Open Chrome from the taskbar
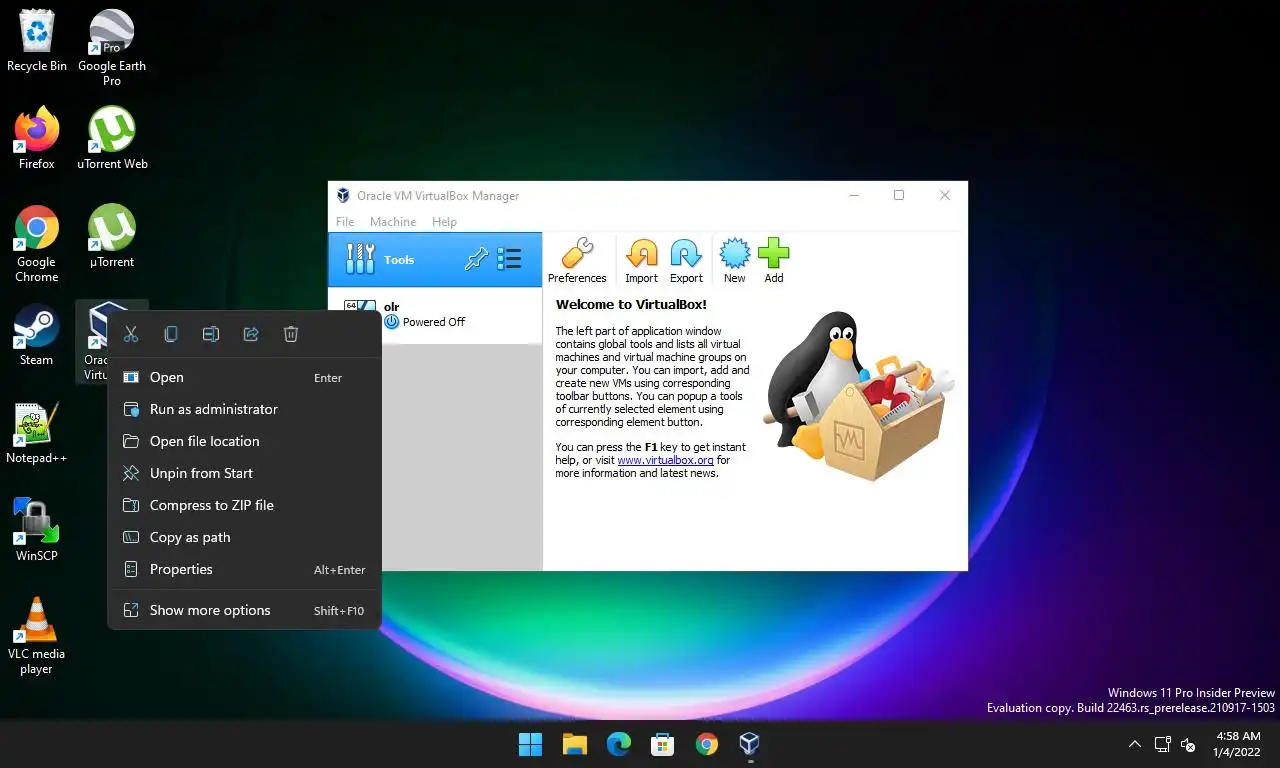This screenshot has width=1280, height=768. pos(706,744)
